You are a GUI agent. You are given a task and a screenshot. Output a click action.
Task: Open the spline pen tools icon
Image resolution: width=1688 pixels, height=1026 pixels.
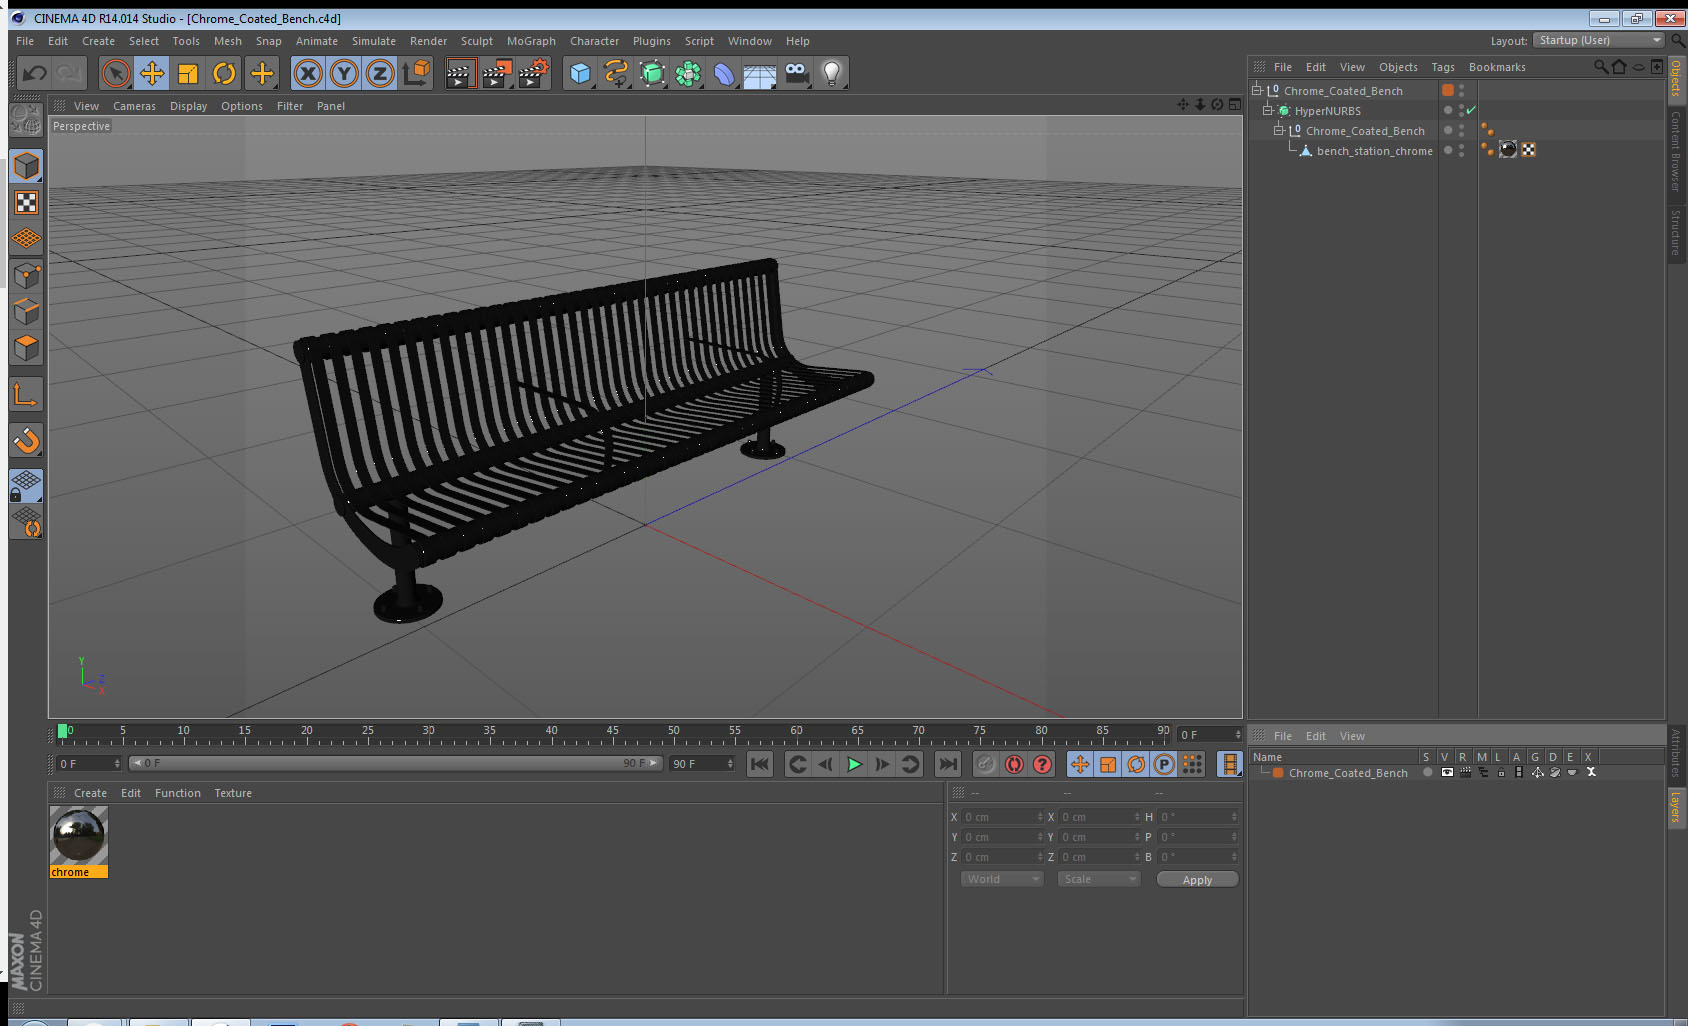(616, 73)
